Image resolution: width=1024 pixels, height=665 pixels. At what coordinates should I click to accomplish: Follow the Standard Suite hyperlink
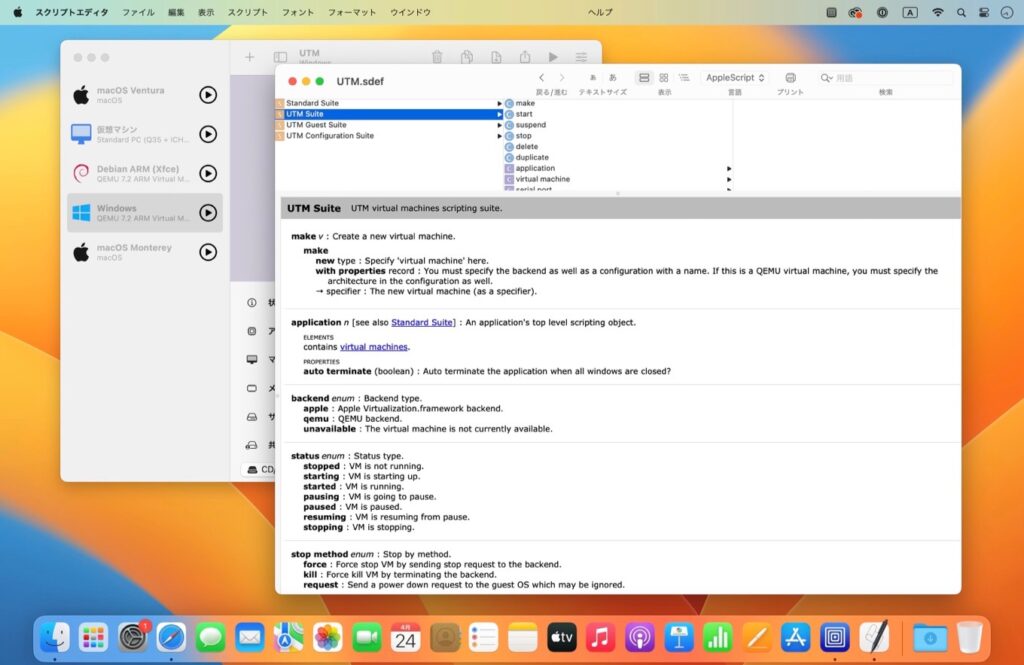pos(422,323)
